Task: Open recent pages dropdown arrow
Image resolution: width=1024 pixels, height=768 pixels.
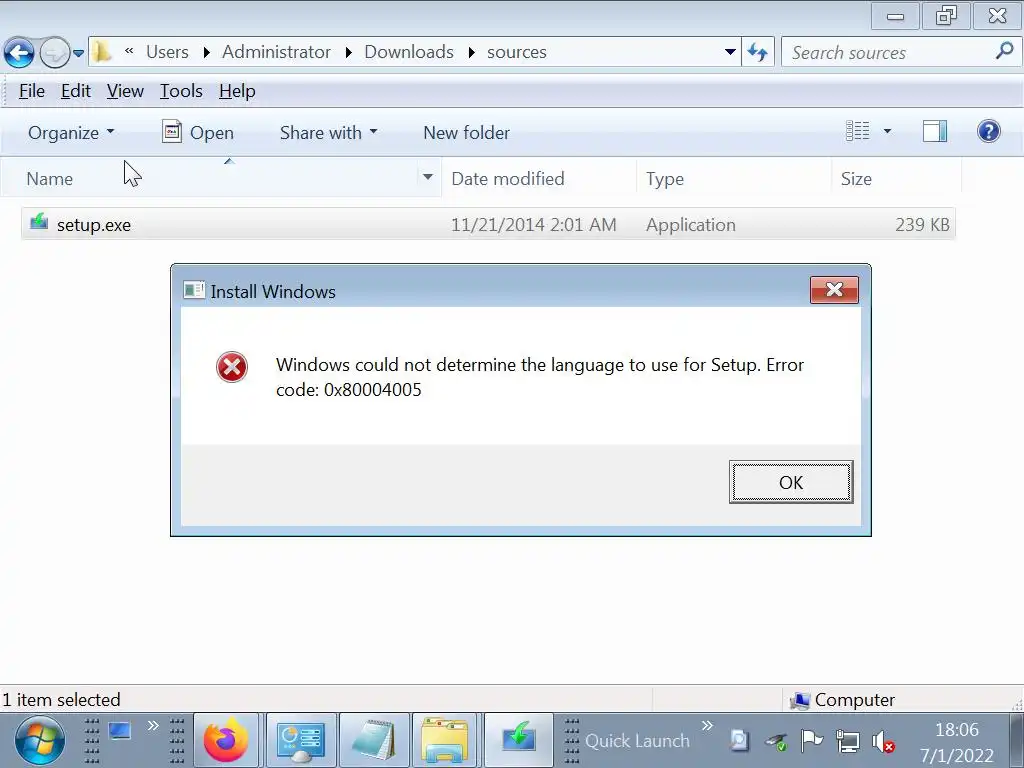Action: [78, 53]
